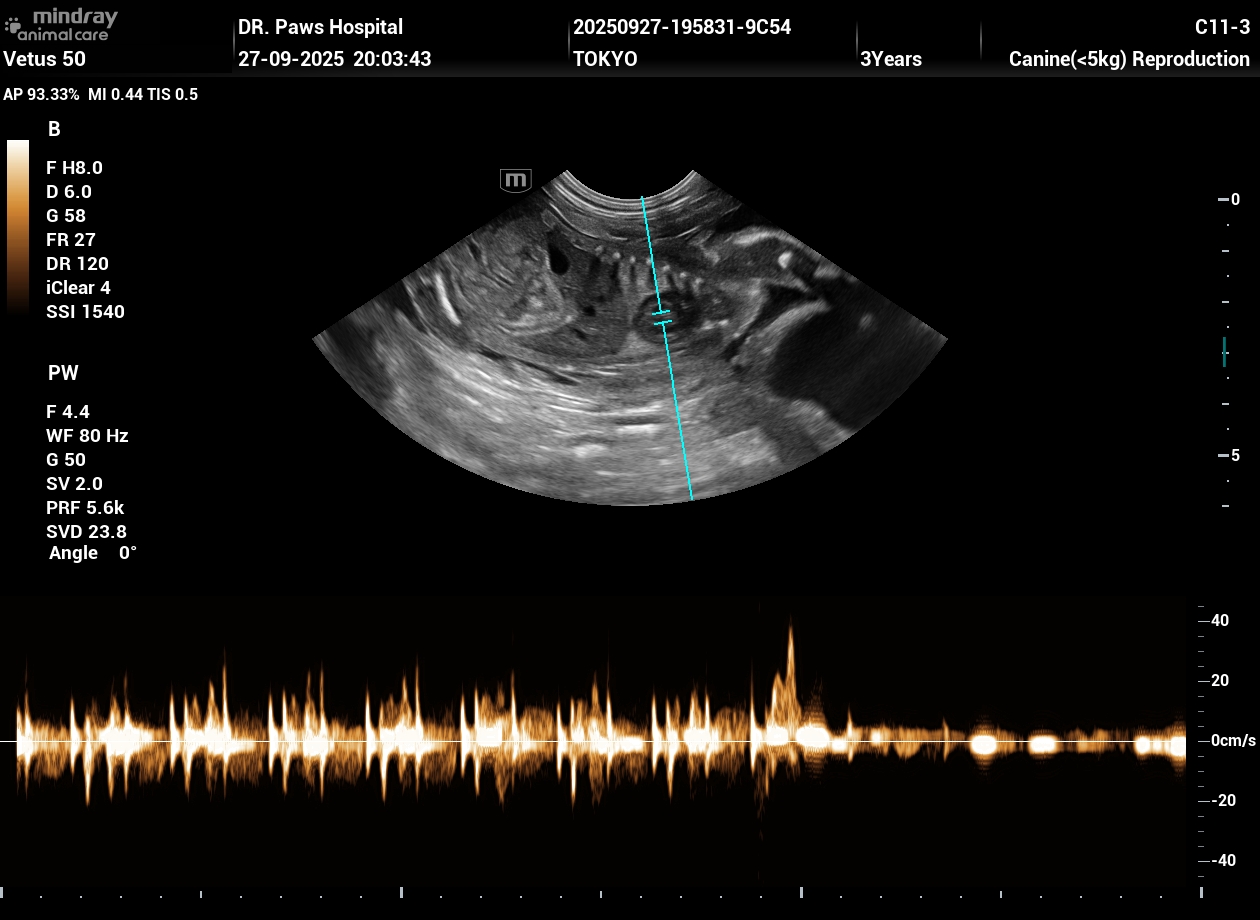This screenshot has width=1260, height=920.
Task: Click the grayscale tint map bar
Action: [18, 226]
